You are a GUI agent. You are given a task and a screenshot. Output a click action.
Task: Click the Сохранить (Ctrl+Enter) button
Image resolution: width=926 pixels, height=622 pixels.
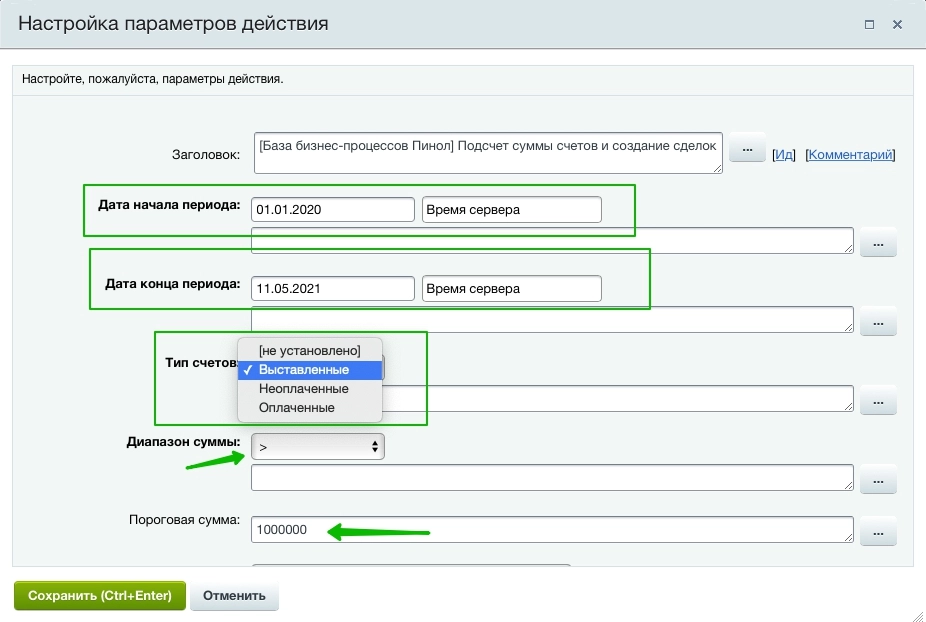(99, 595)
